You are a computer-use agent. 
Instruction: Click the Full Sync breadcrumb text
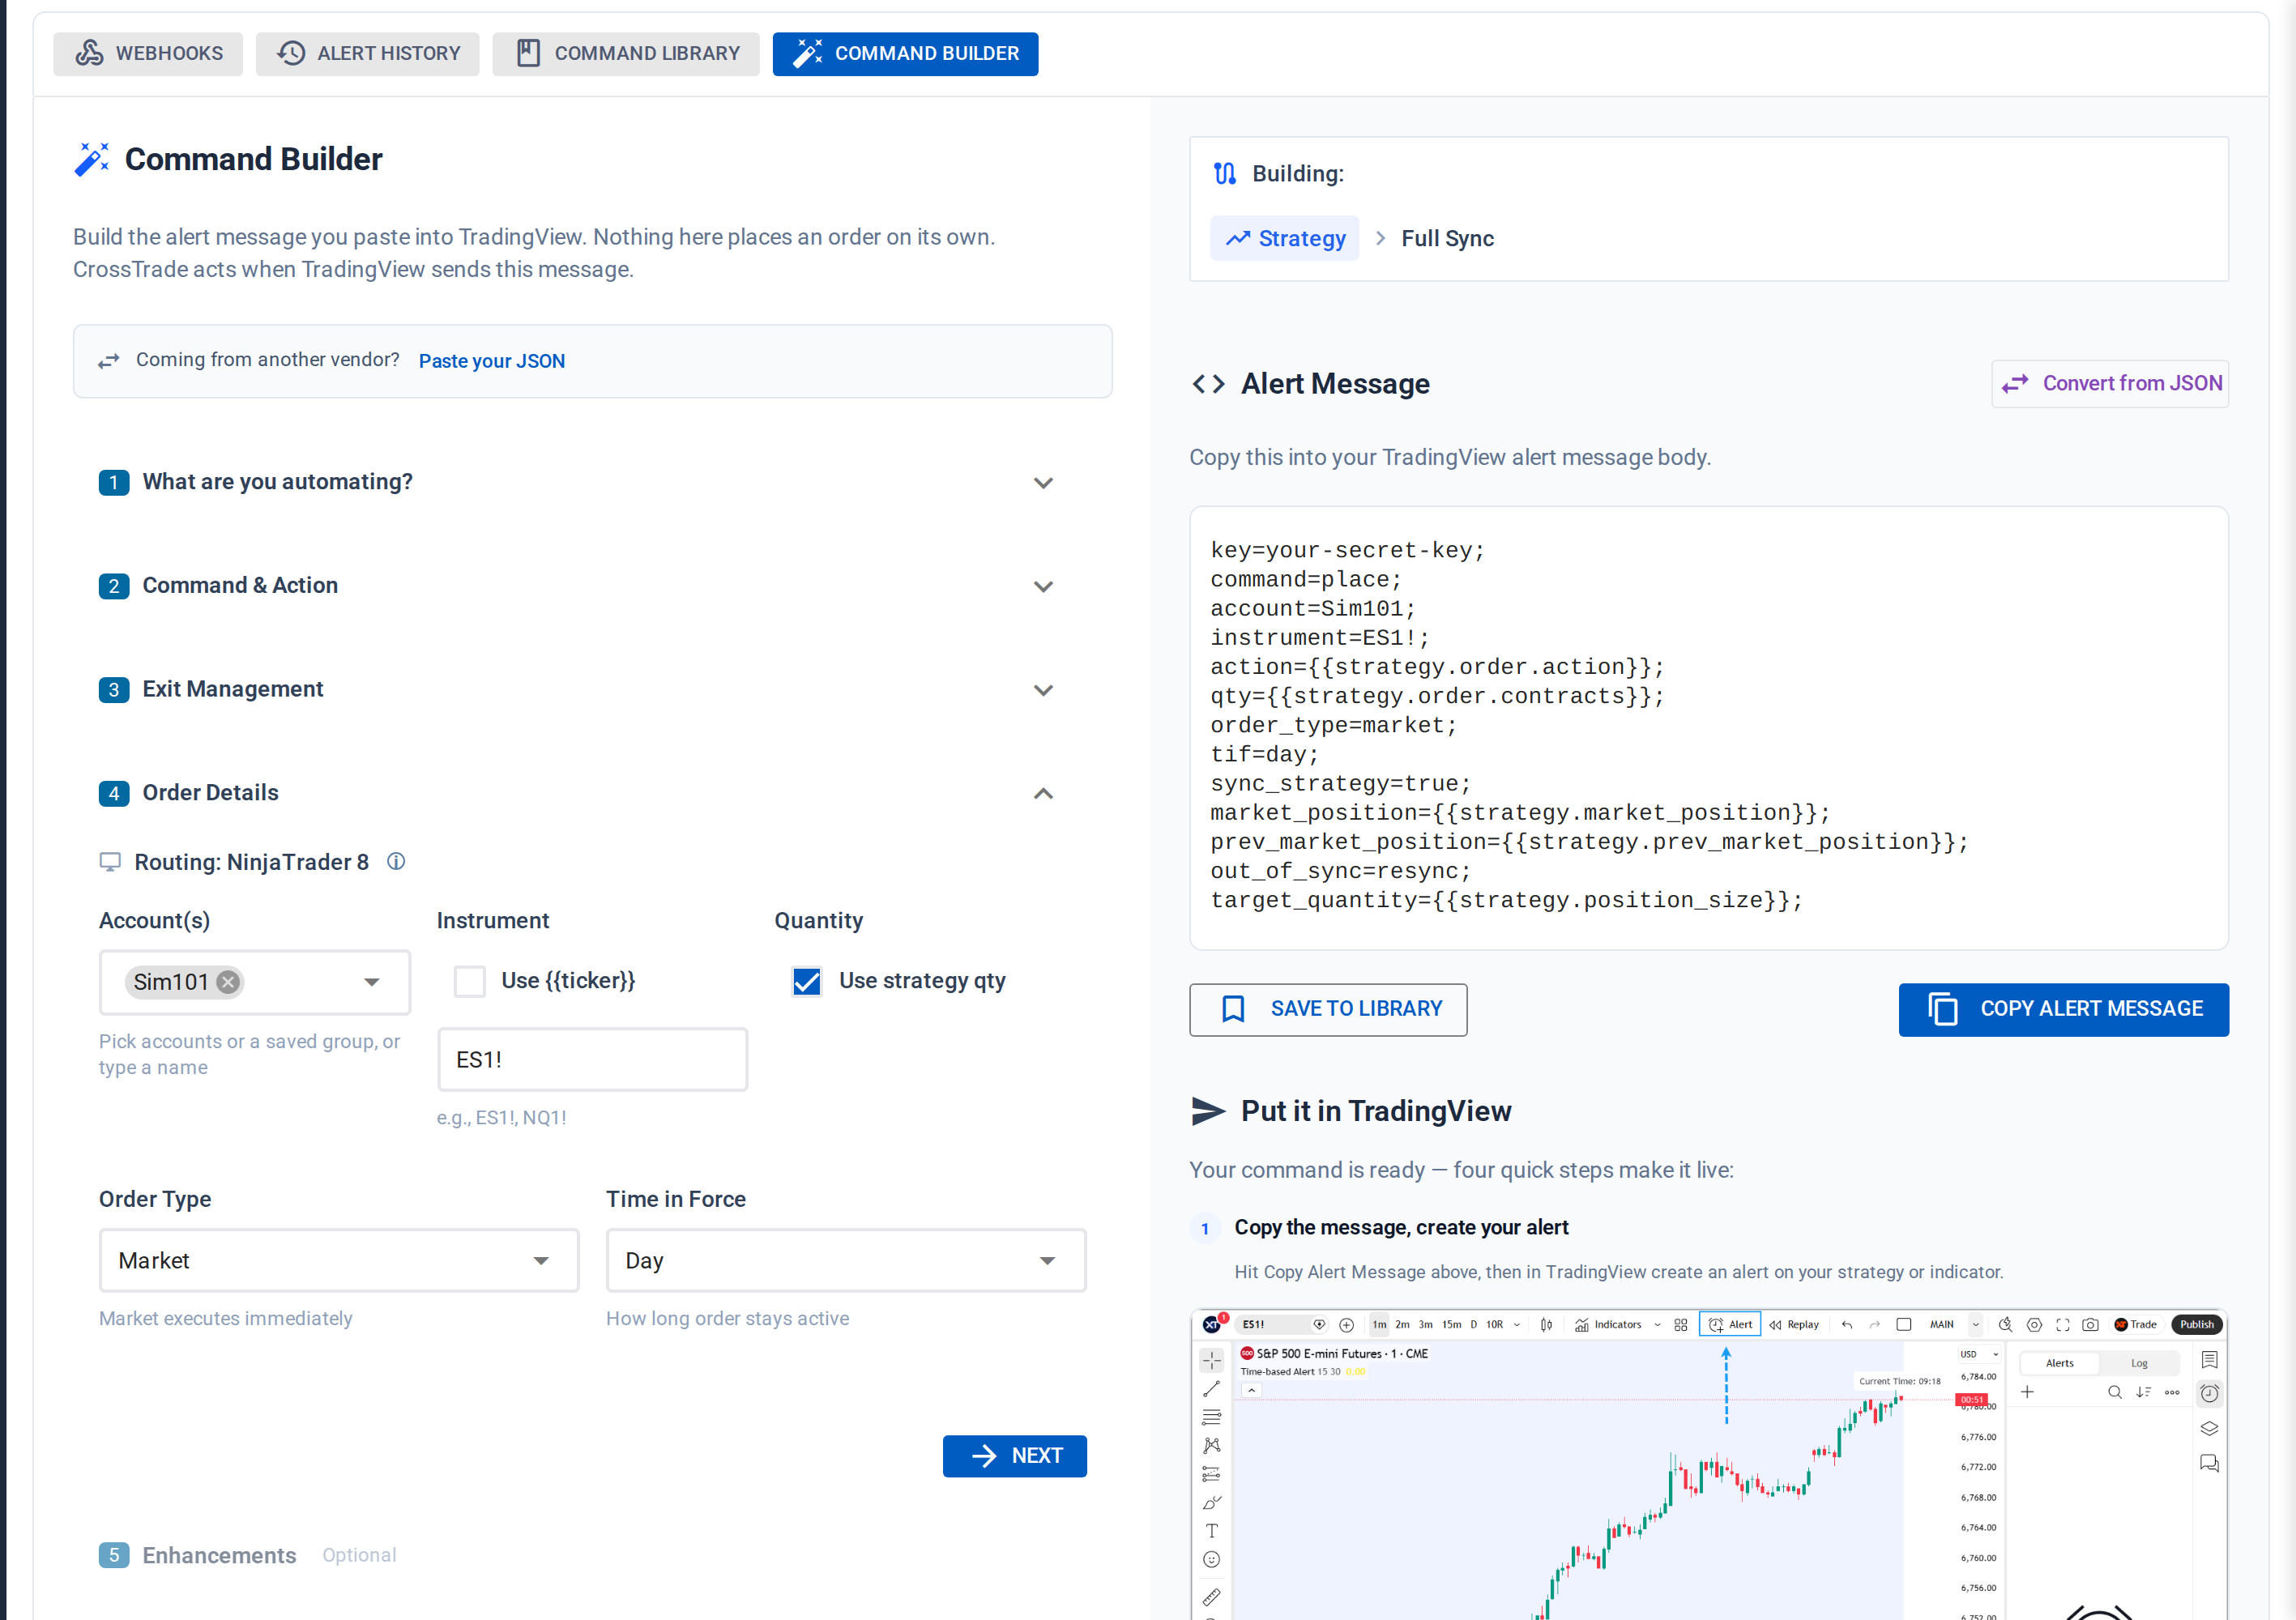[1447, 238]
